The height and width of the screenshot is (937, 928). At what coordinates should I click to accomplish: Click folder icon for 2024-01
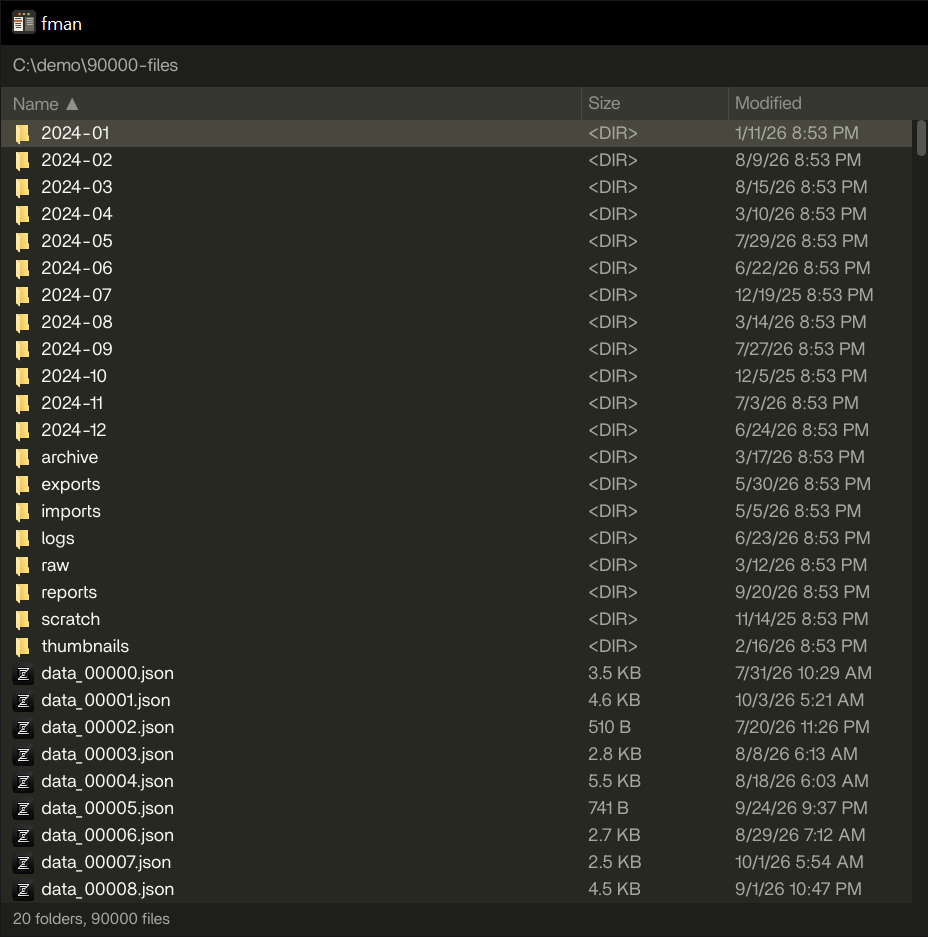pyautogui.click(x=22, y=133)
